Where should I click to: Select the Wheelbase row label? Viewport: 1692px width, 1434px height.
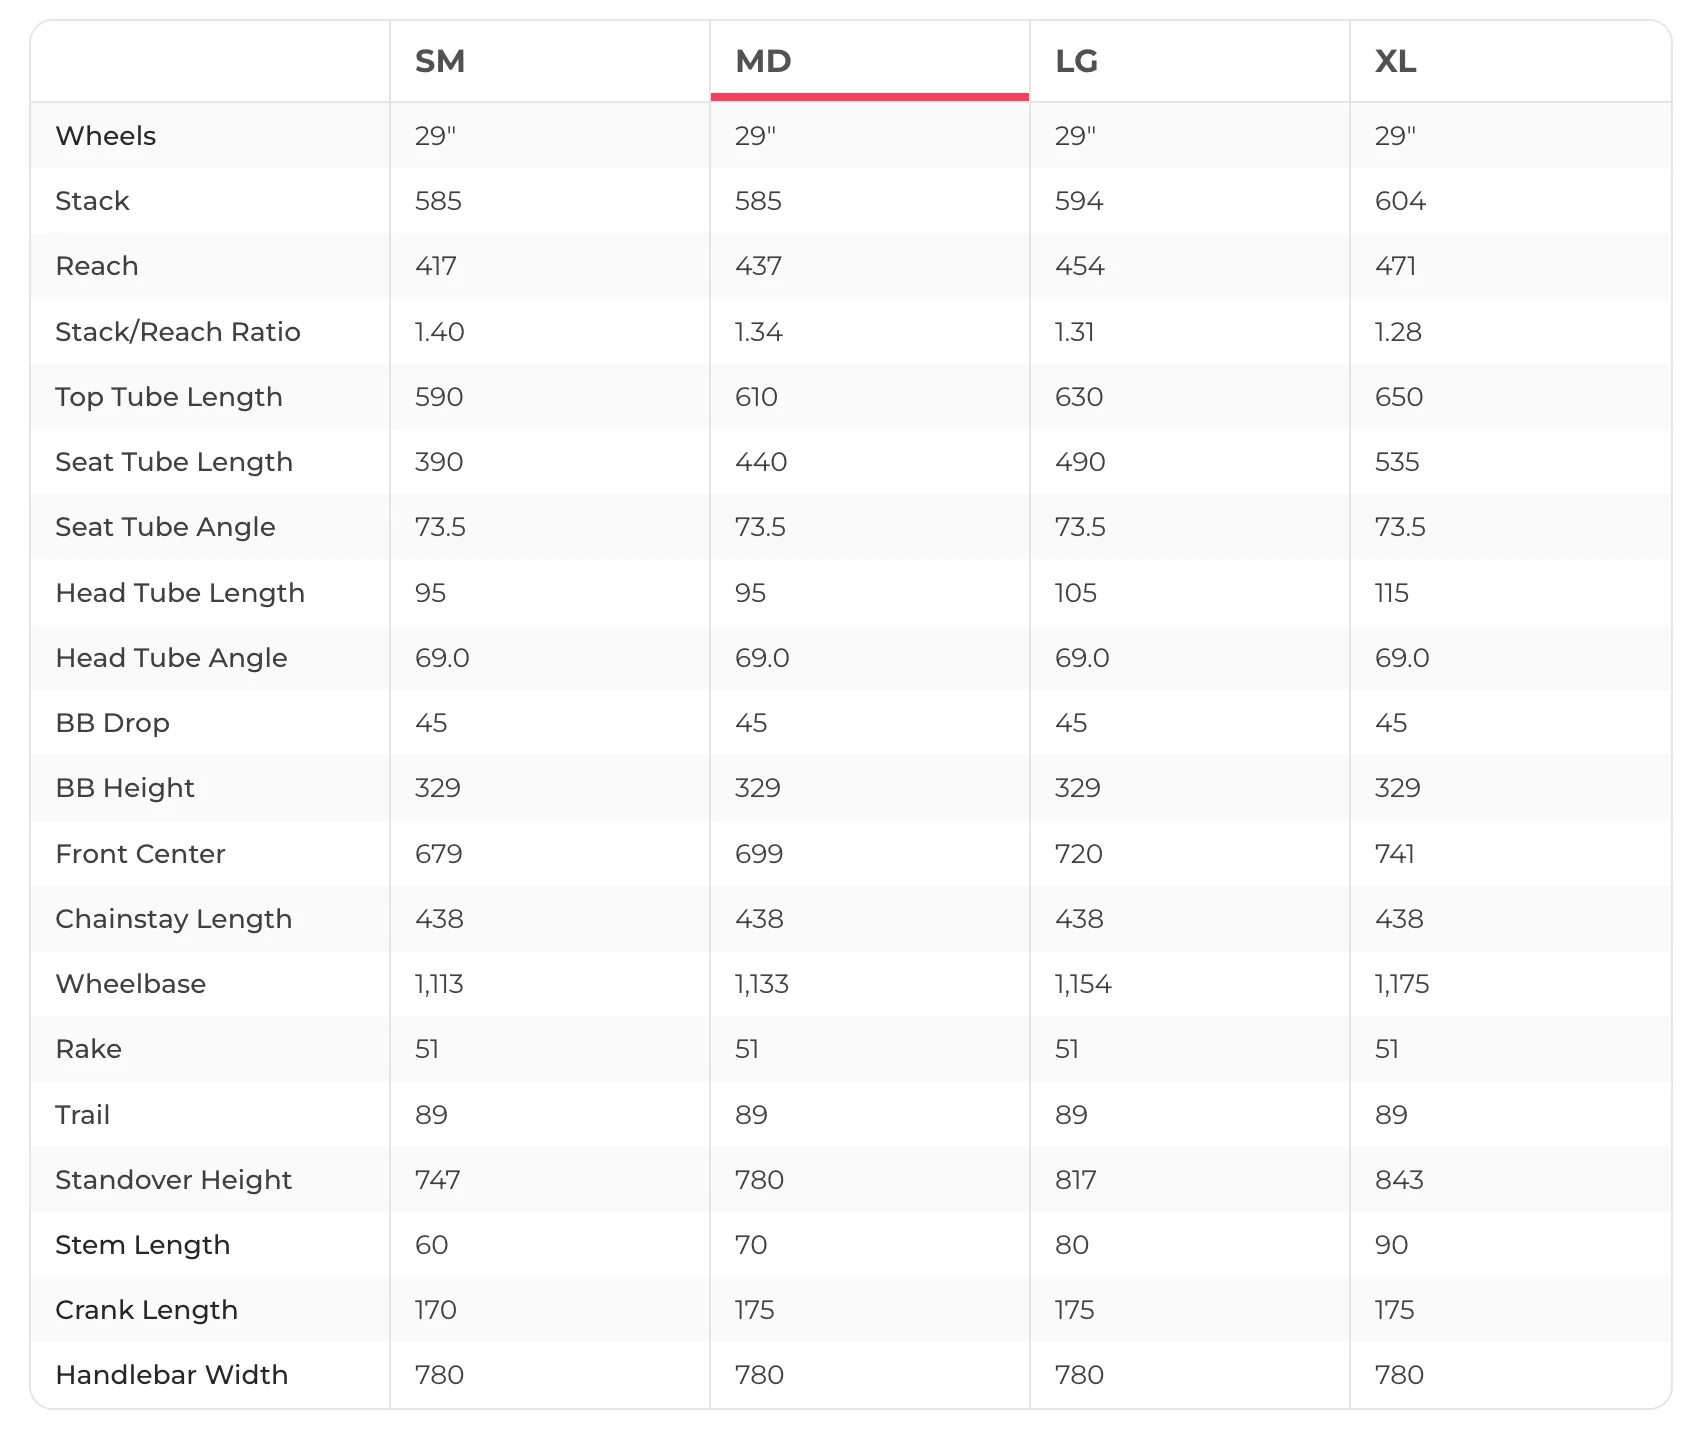coord(131,984)
